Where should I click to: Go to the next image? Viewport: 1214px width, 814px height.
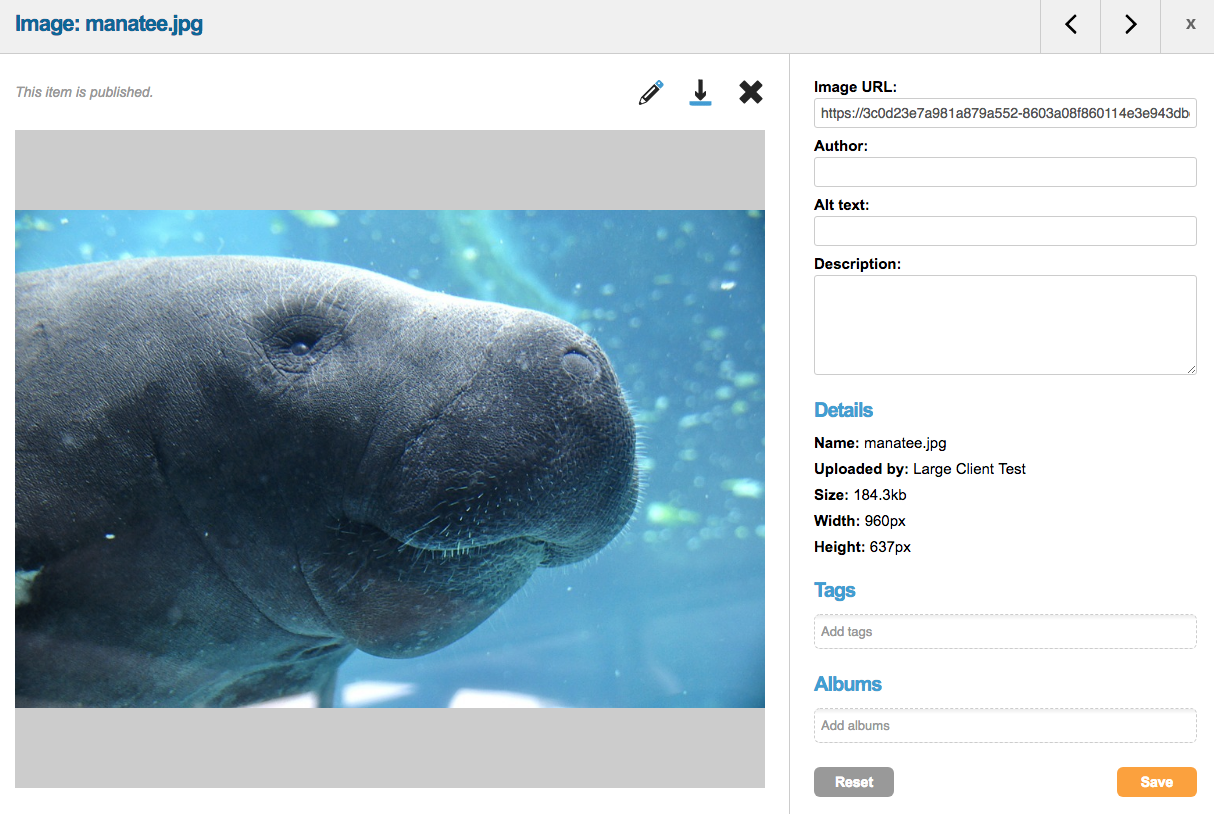[1130, 25]
